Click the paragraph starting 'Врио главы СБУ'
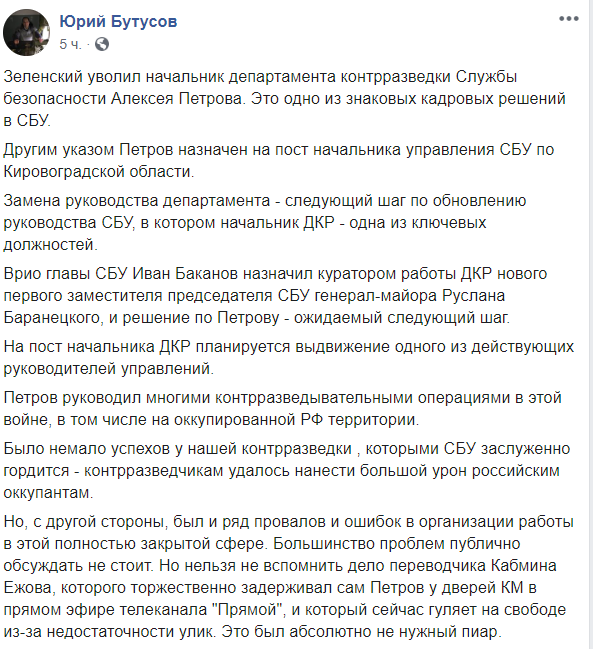The height and width of the screenshot is (649, 593). [x=275, y=296]
